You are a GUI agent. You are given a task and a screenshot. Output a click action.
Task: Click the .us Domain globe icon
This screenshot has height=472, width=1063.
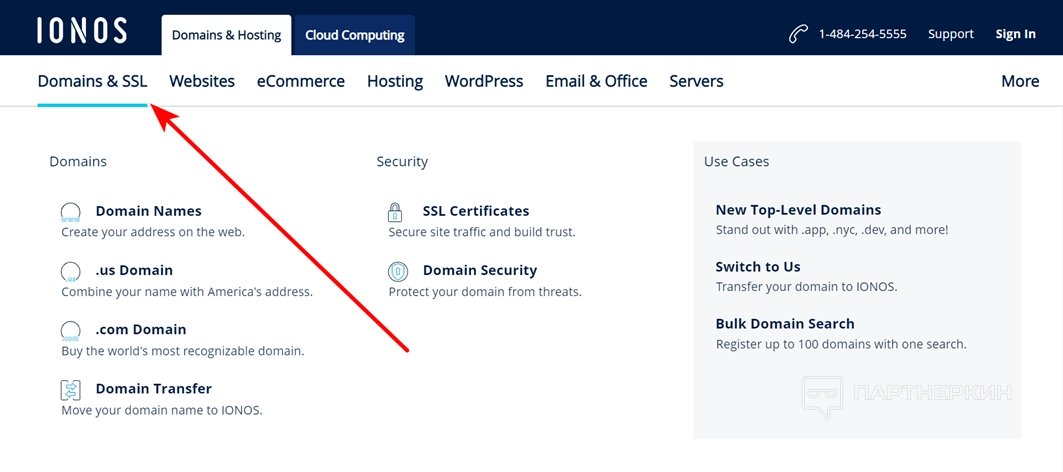tap(71, 271)
